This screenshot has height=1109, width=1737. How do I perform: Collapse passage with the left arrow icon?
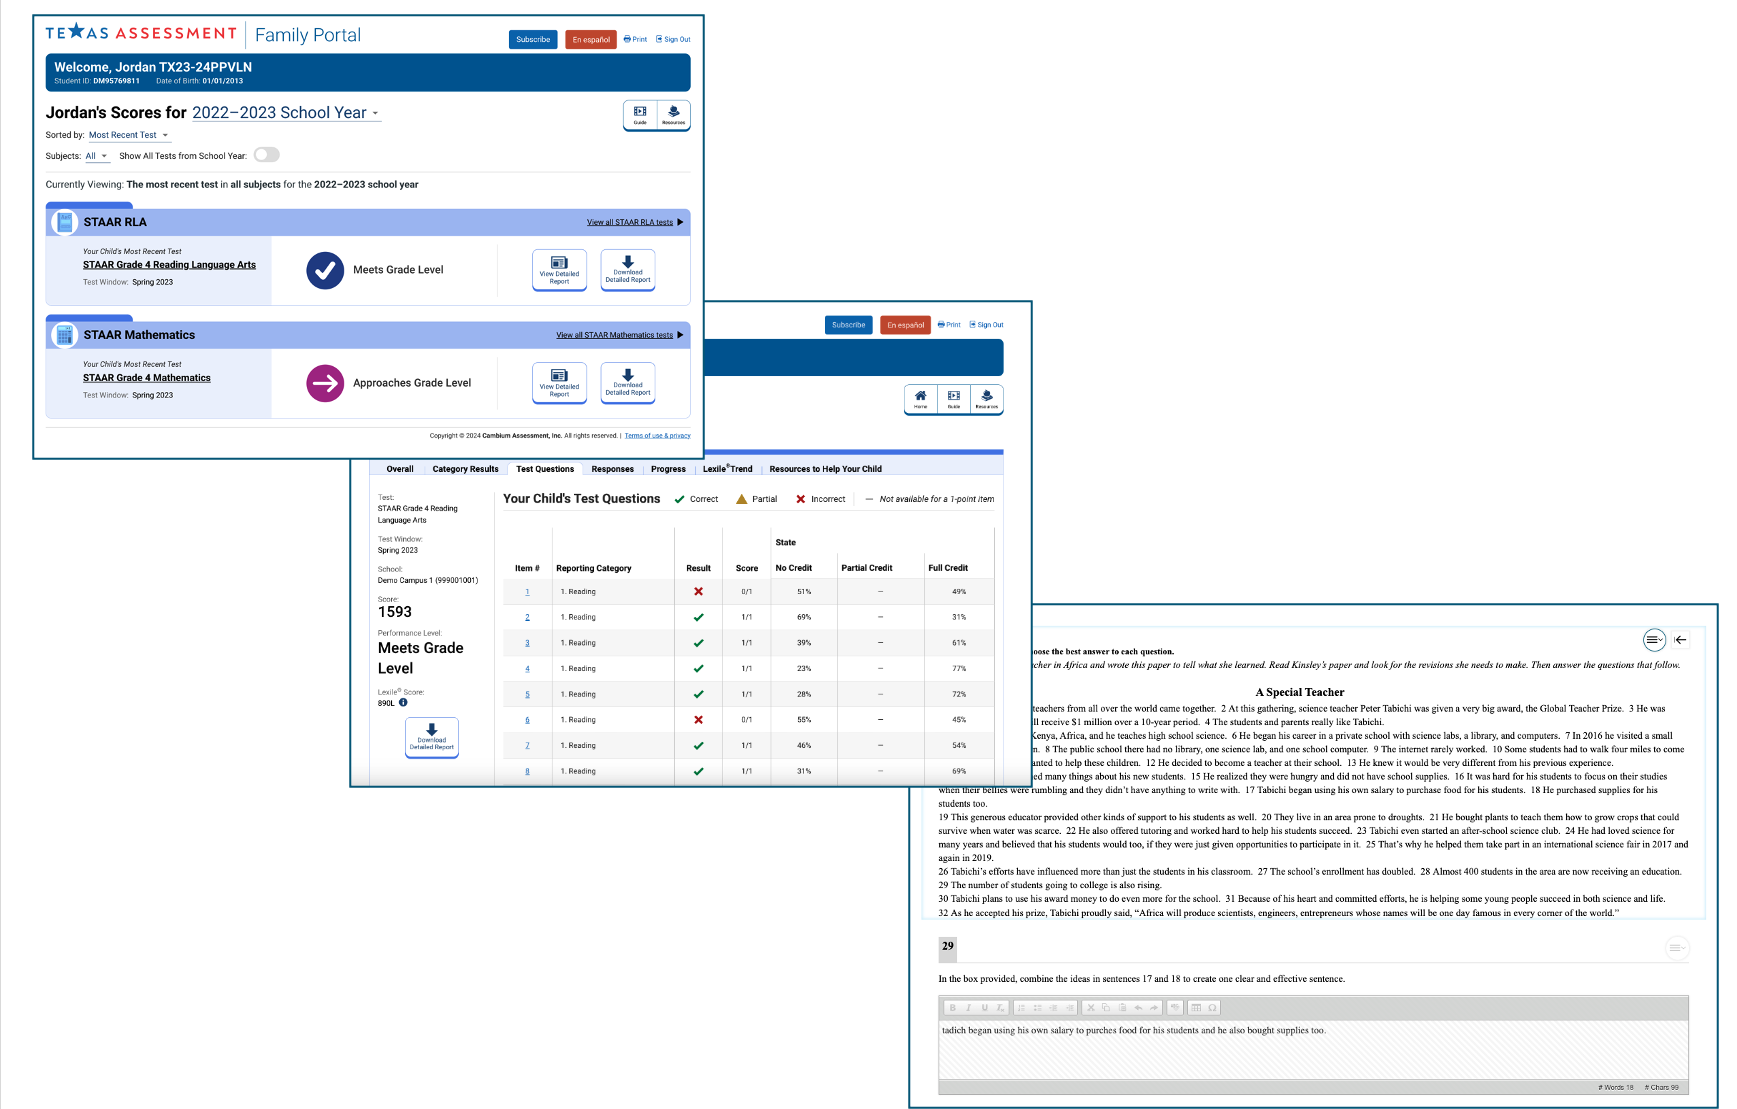1681,640
